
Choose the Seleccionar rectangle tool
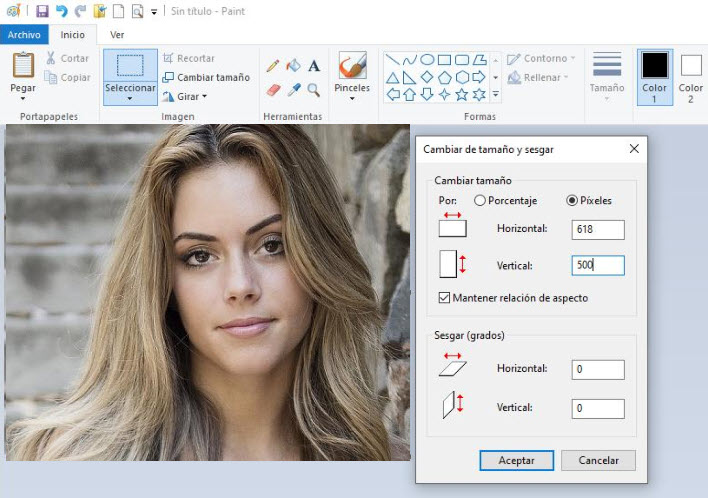(130, 65)
